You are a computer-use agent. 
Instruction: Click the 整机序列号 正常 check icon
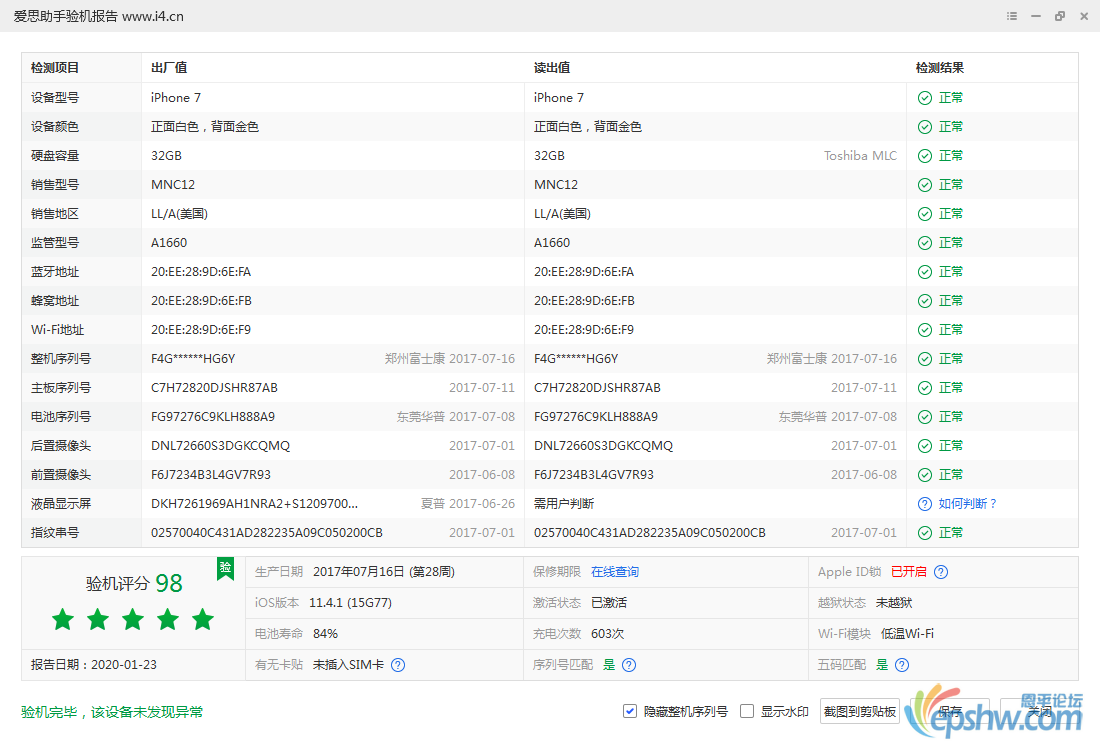click(x=925, y=358)
